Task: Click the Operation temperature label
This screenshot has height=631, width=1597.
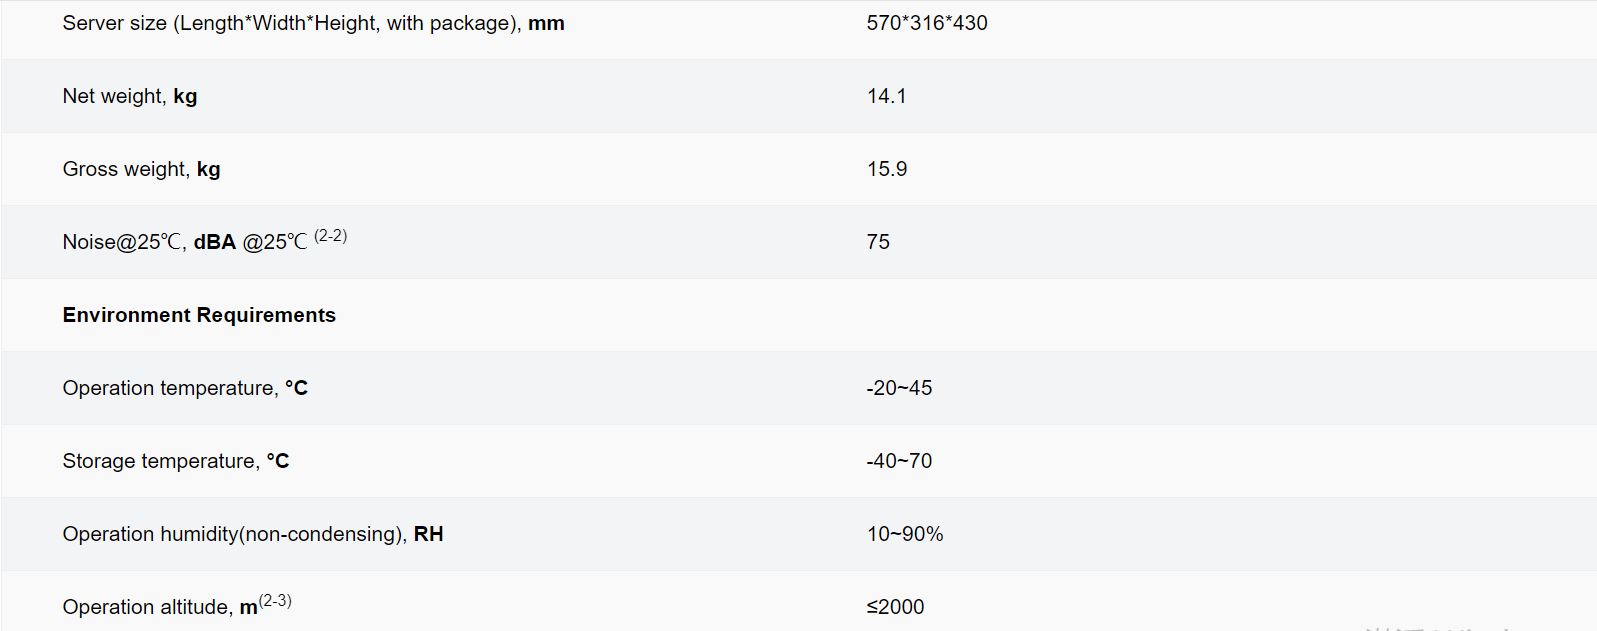Action: coord(185,388)
